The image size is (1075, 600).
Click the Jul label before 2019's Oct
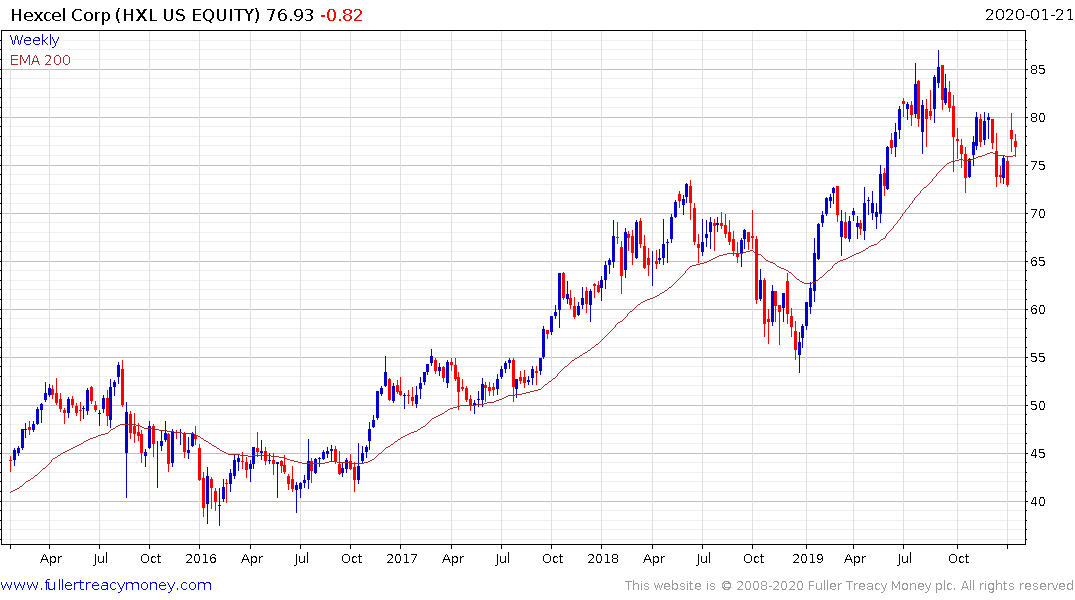(x=904, y=558)
